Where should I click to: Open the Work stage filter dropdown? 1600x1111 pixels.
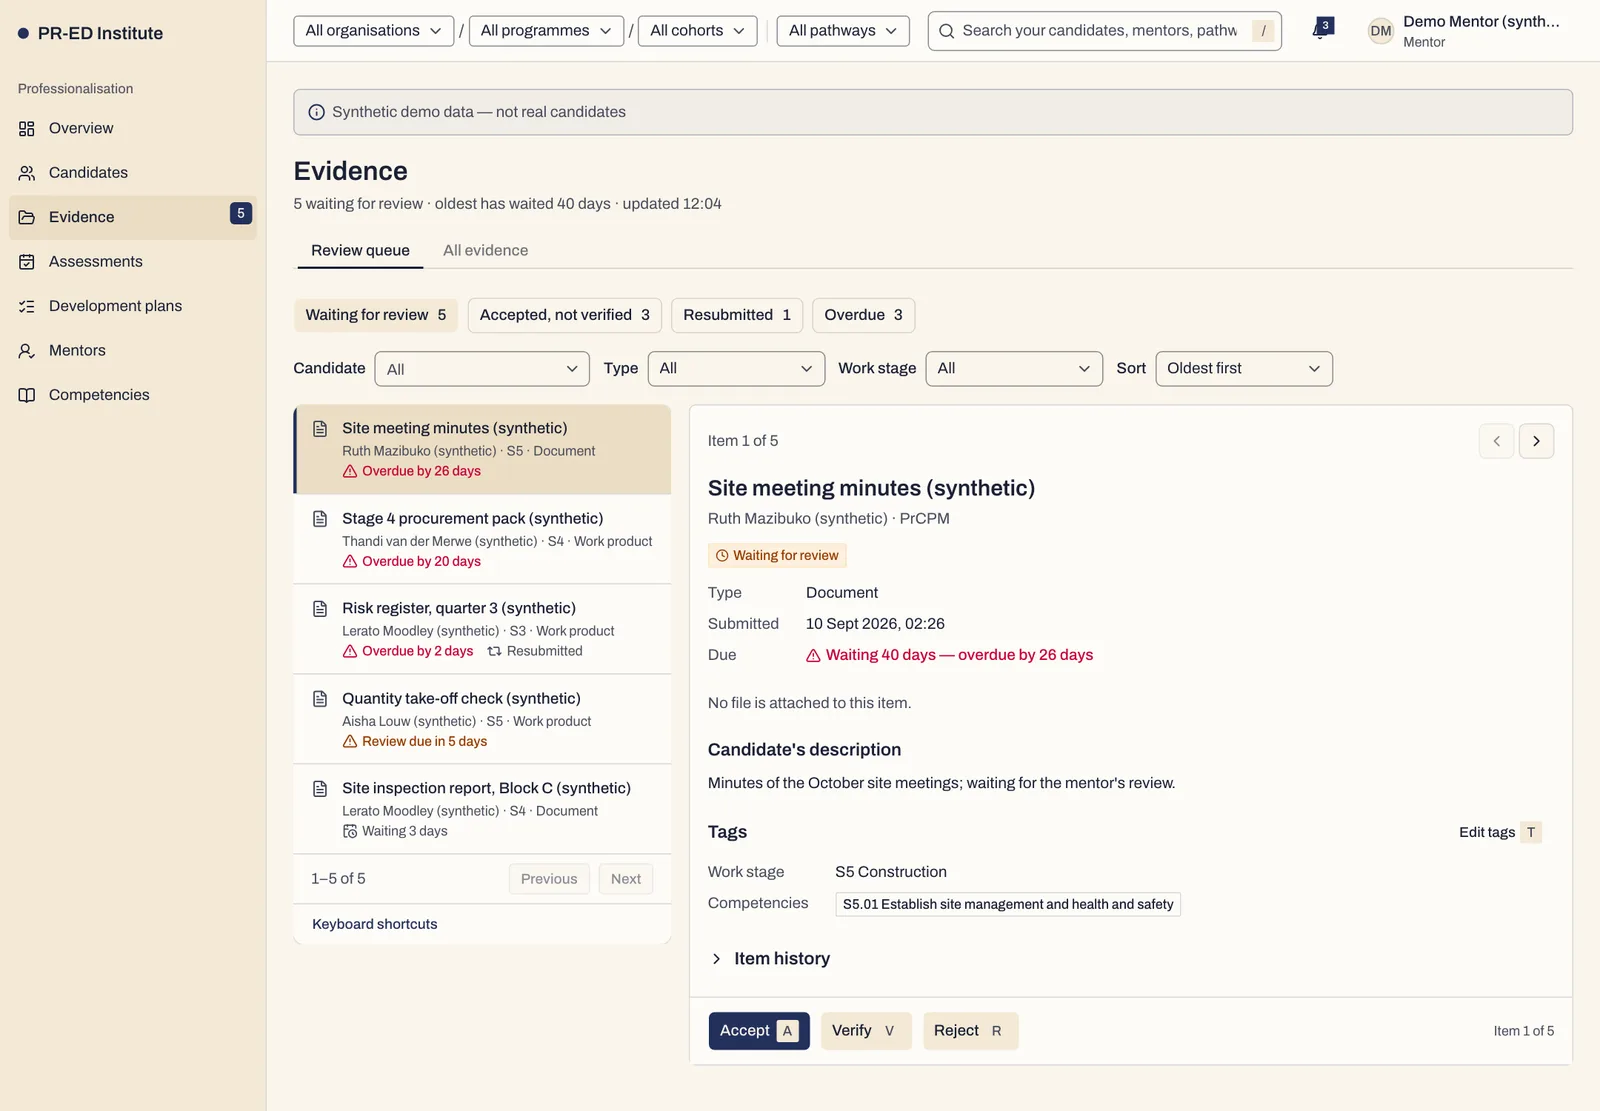coord(1014,369)
